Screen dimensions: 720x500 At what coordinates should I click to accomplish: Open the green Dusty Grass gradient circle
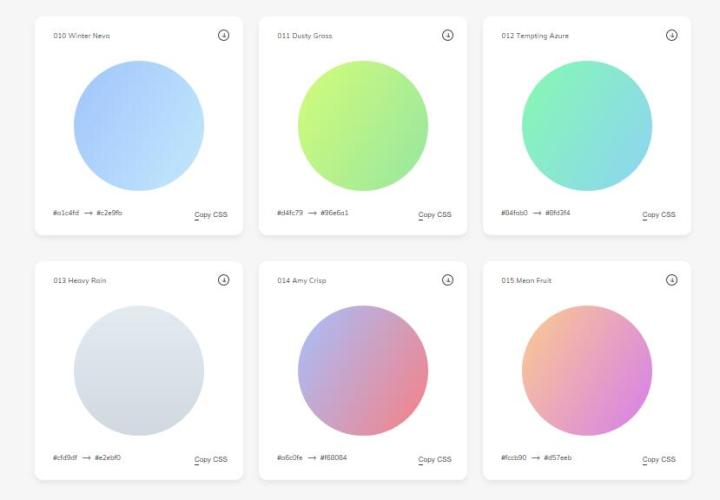point(363,126)
